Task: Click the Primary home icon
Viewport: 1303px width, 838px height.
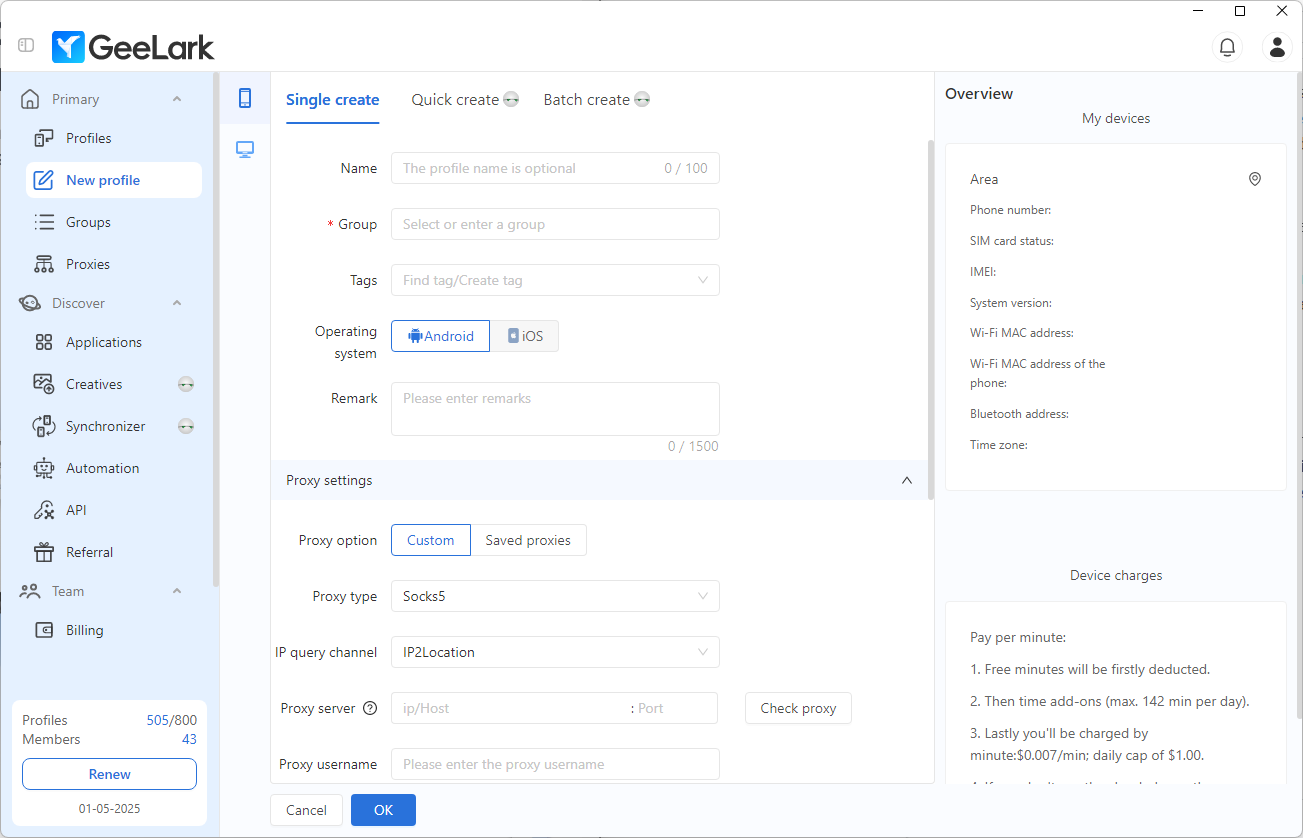Action: (x=30, y=99)
